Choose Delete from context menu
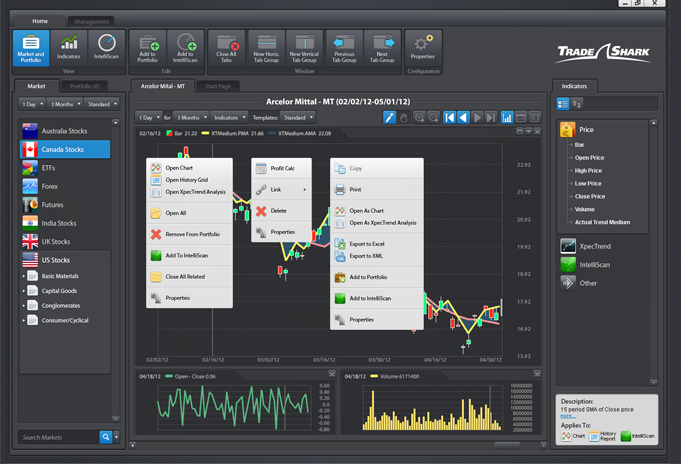 [281, 211]
